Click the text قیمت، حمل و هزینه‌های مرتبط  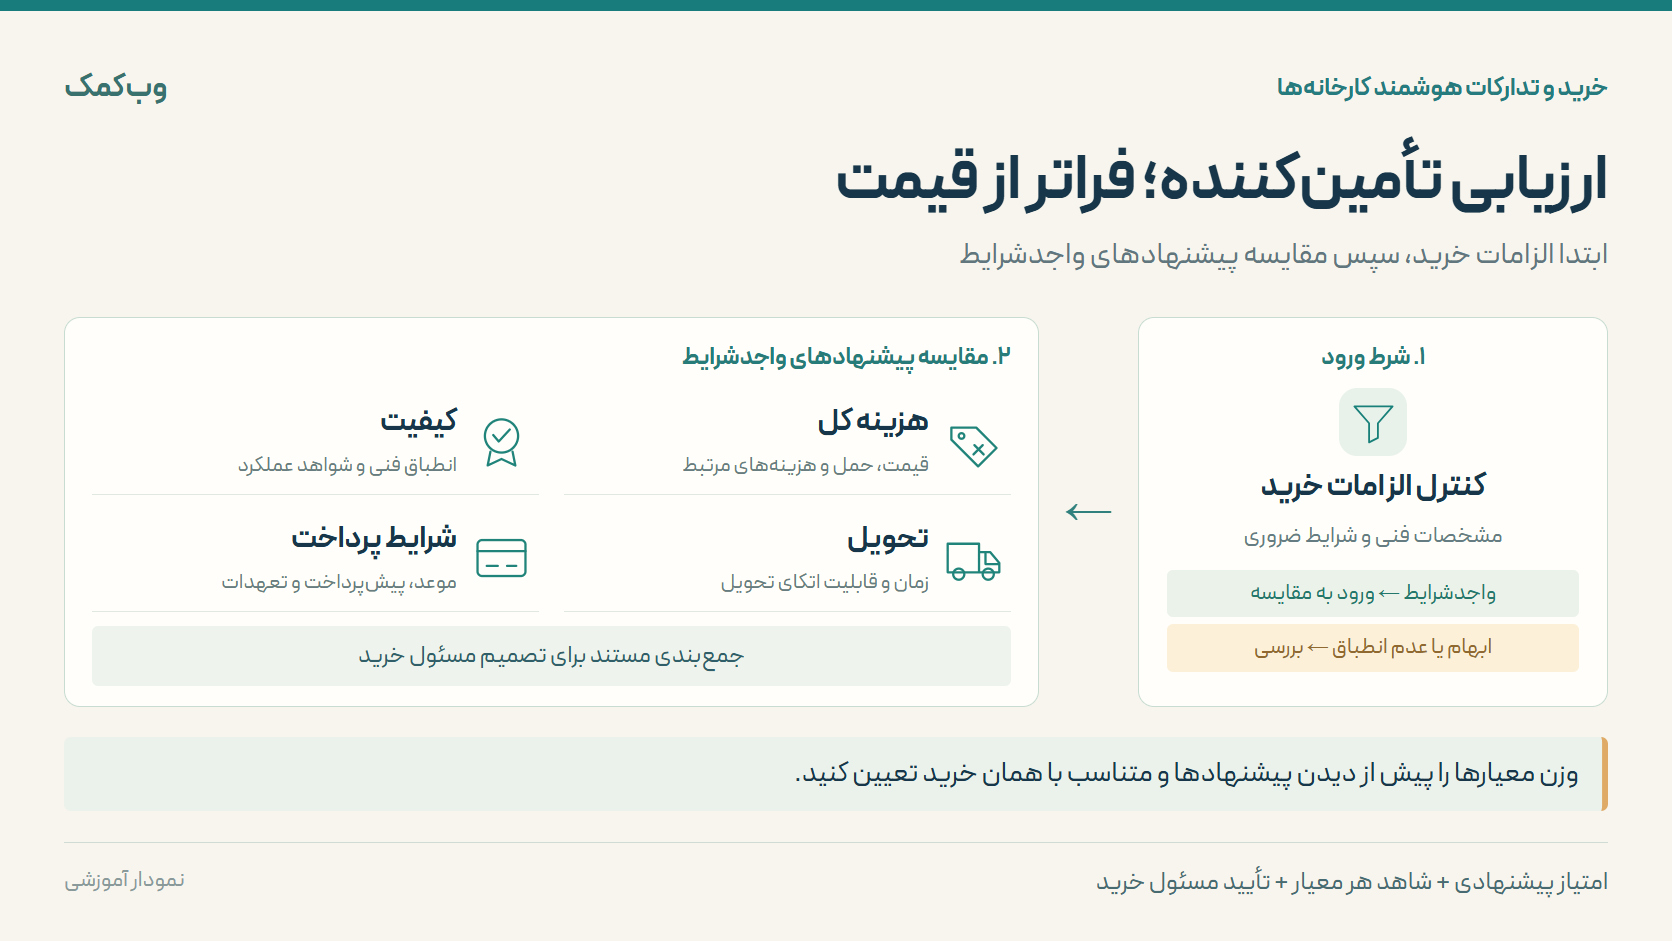pos(806,464)
